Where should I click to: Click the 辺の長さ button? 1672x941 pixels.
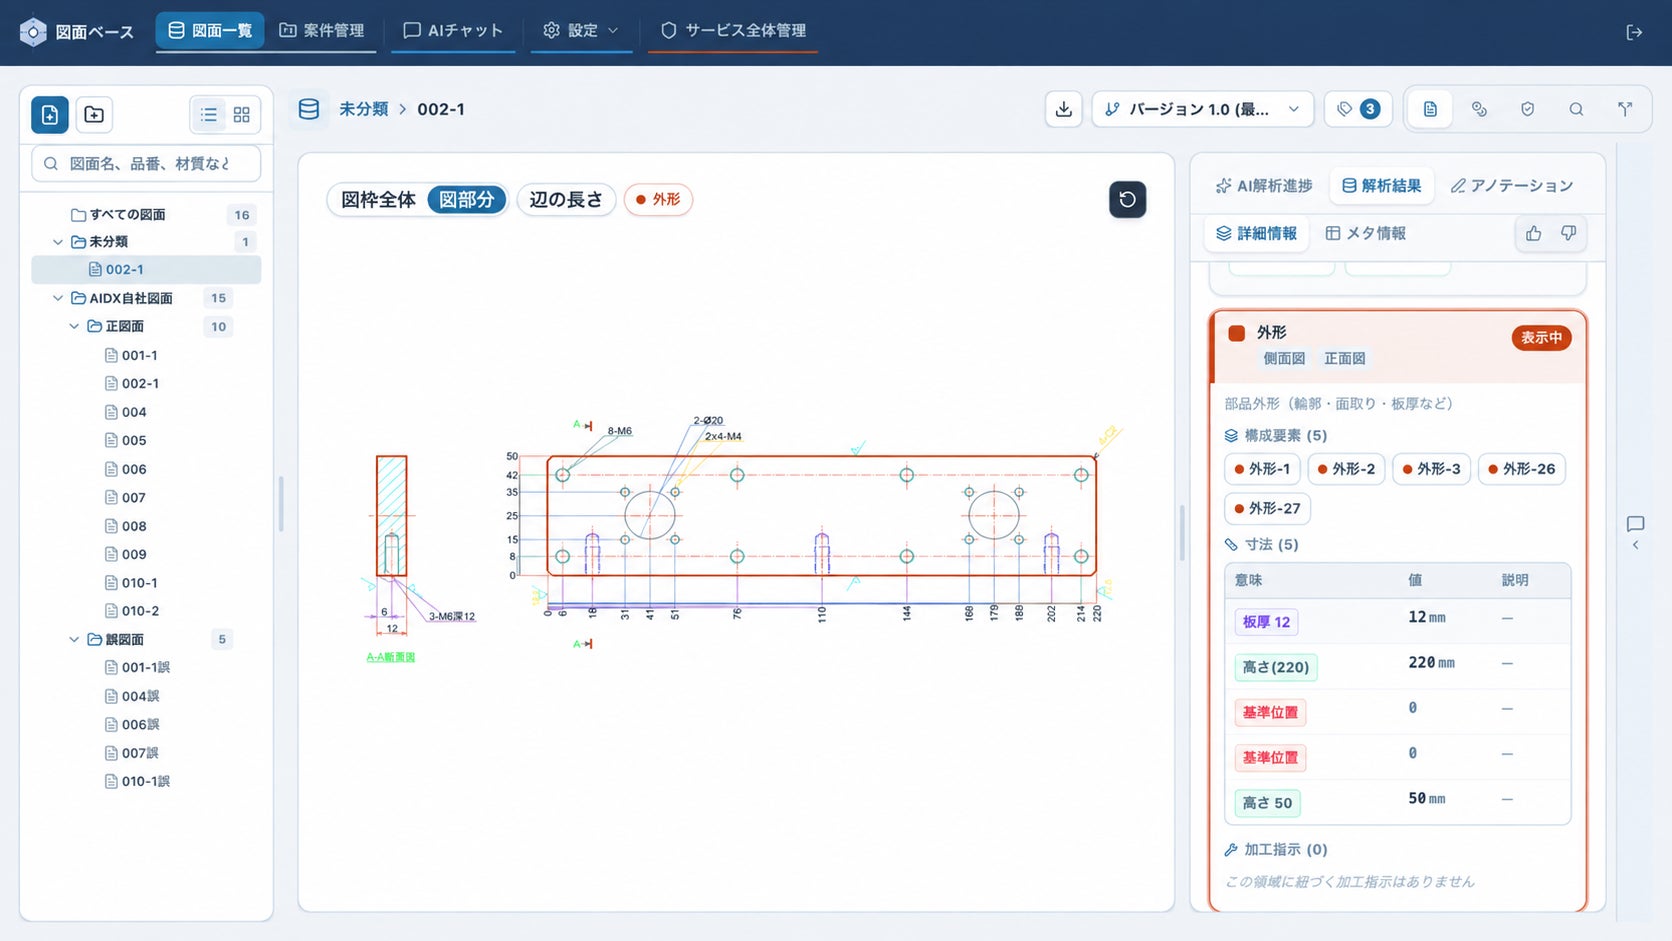(x=566, y=200)
